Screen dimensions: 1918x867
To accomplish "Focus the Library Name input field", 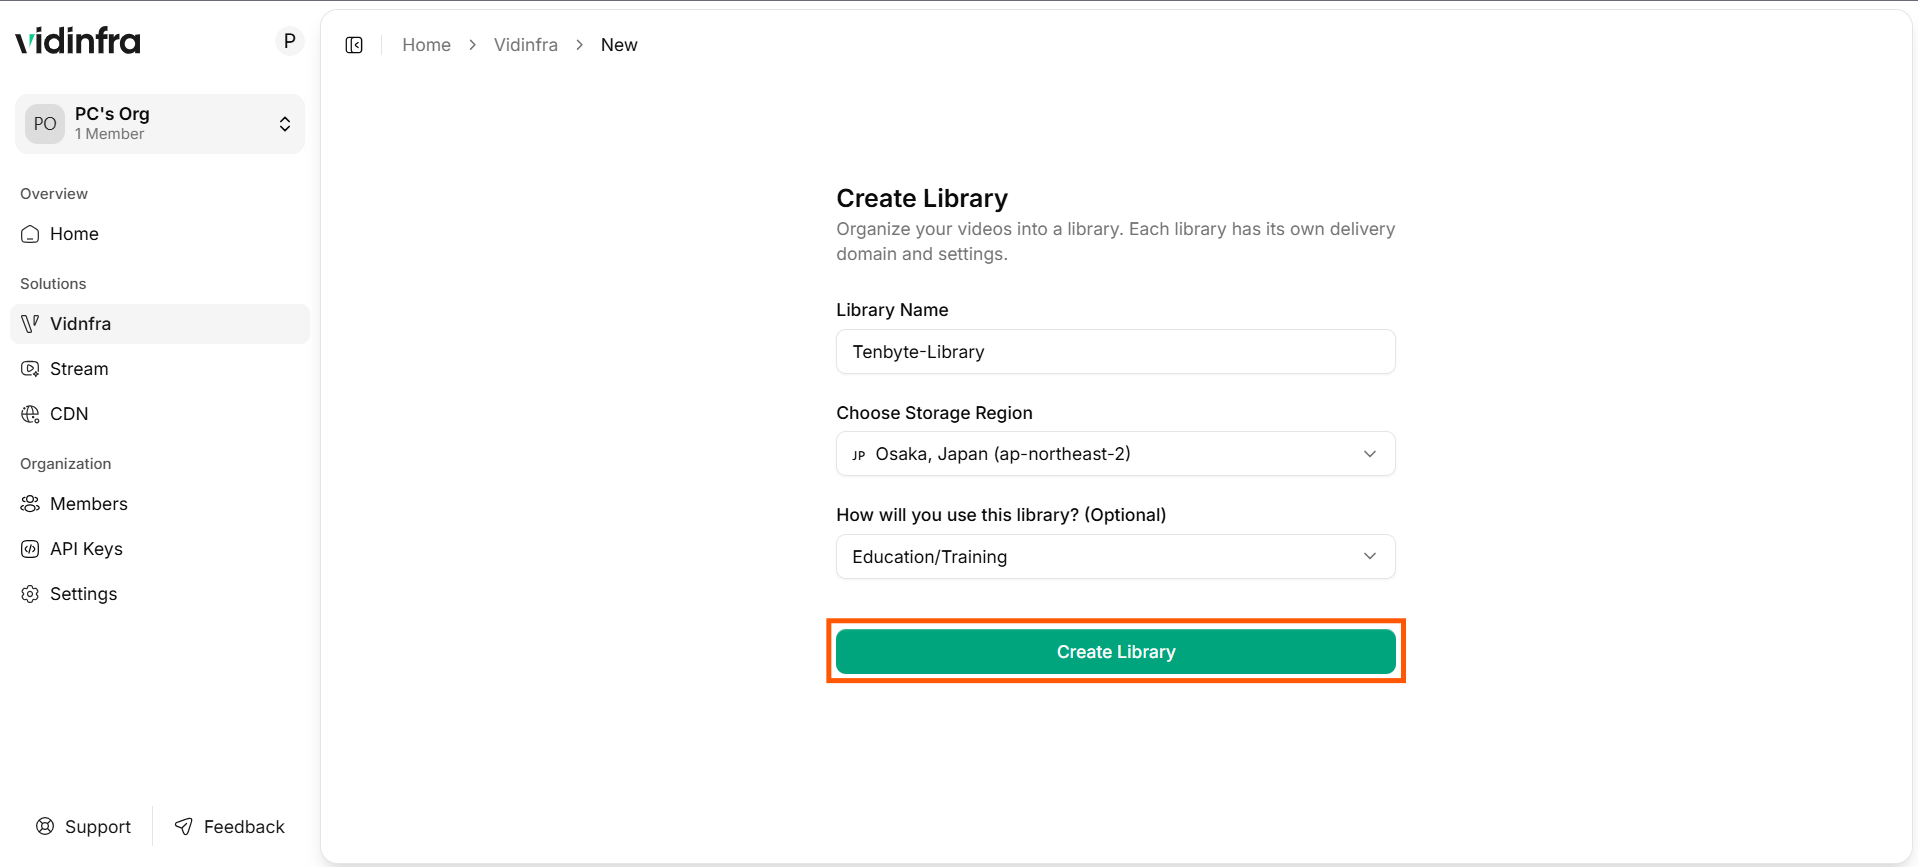I will point(1116,352).
